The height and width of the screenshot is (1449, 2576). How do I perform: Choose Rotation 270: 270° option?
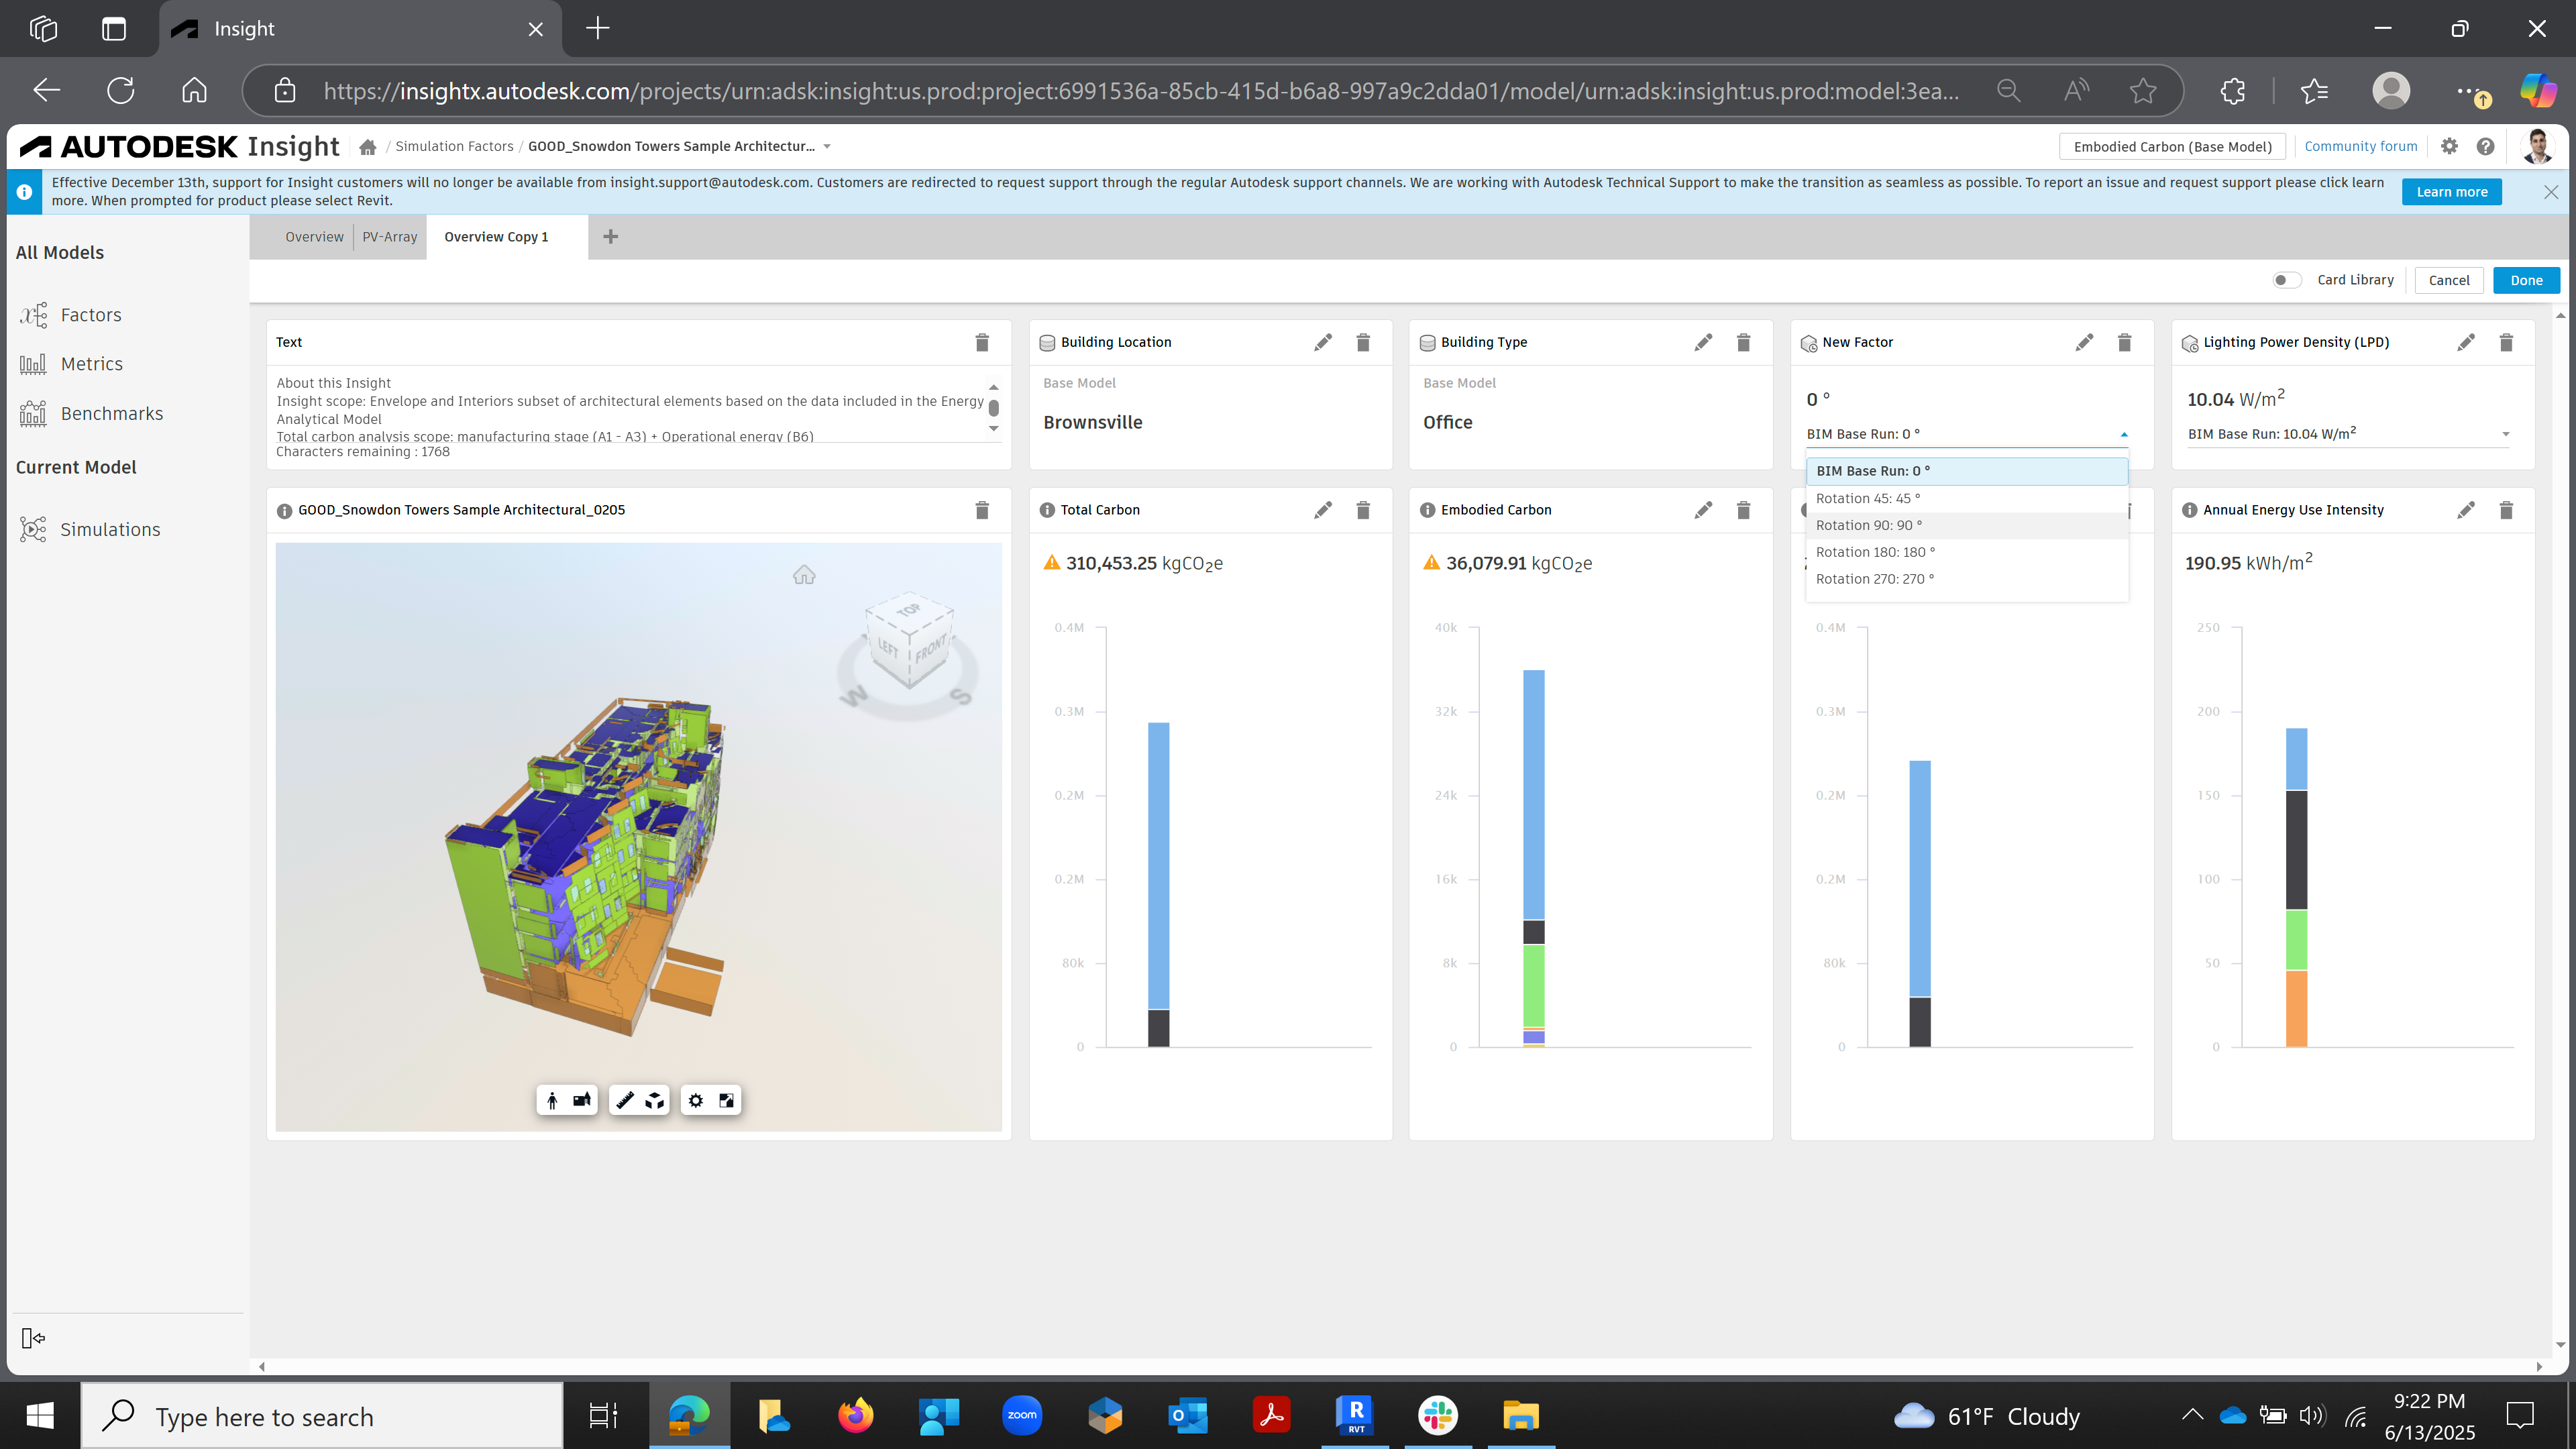pyautogui.click(x=1966, y=579)
